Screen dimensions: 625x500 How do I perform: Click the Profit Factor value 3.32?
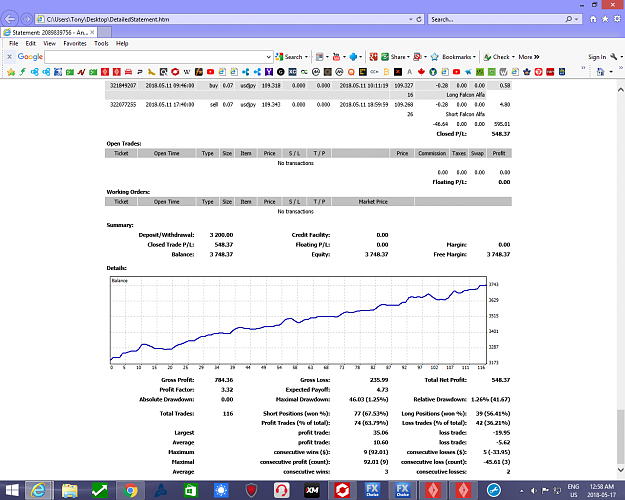pos(227,390)
